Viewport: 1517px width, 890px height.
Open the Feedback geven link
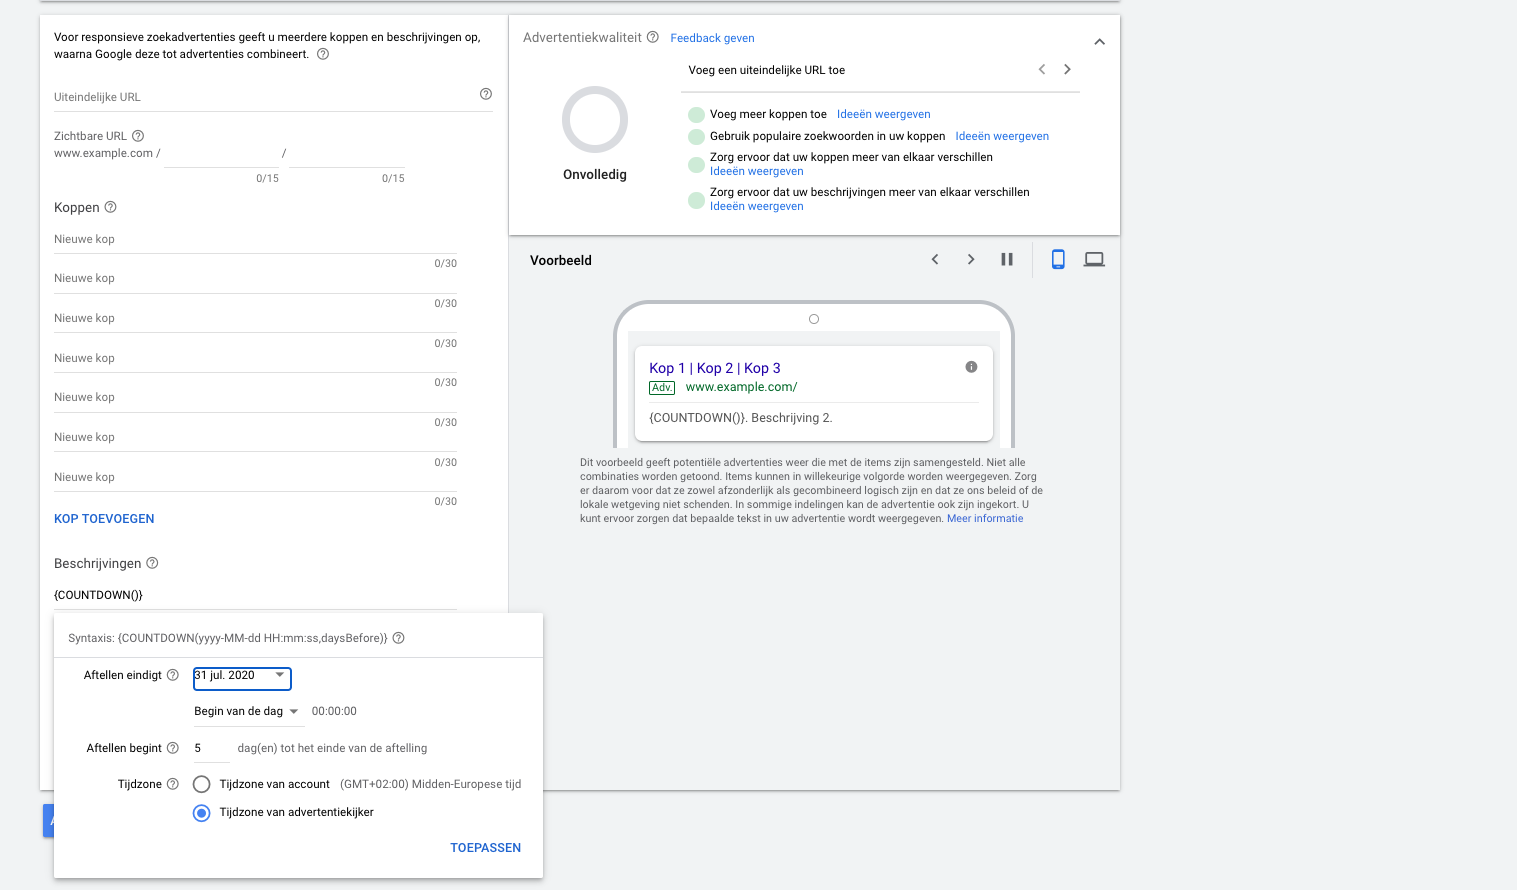[x=712, y=38]
